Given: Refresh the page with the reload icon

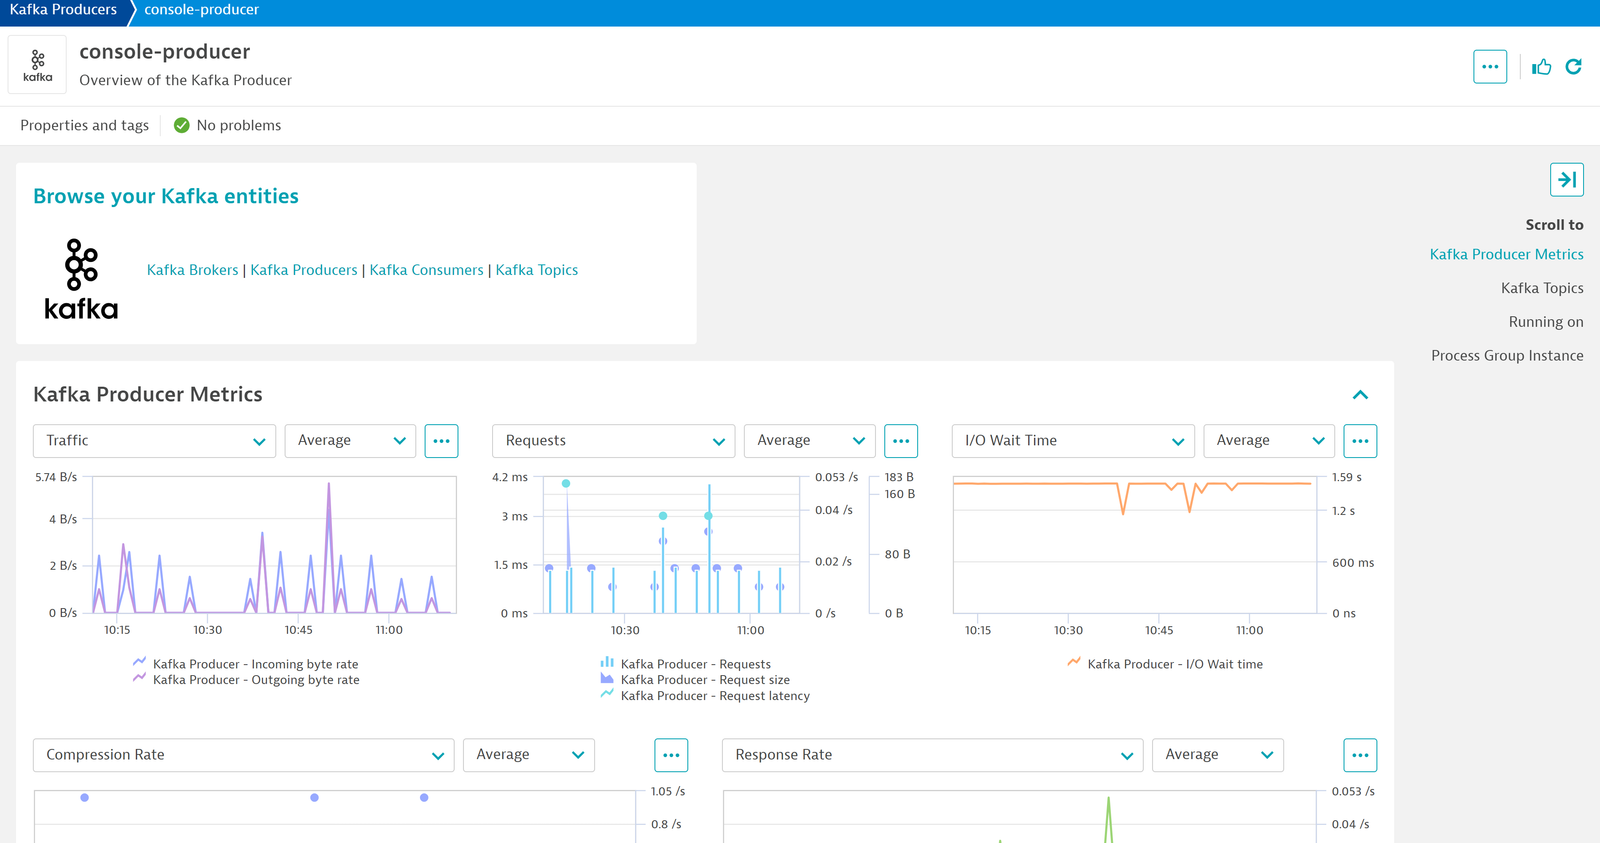Looking at the screenshot, I should click(x=1574, y=67).
